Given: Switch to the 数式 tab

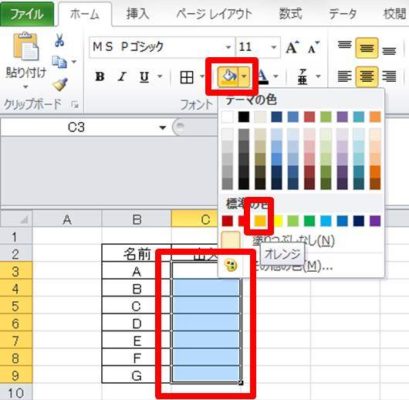Looking at the screenshot, I should 291,14.
